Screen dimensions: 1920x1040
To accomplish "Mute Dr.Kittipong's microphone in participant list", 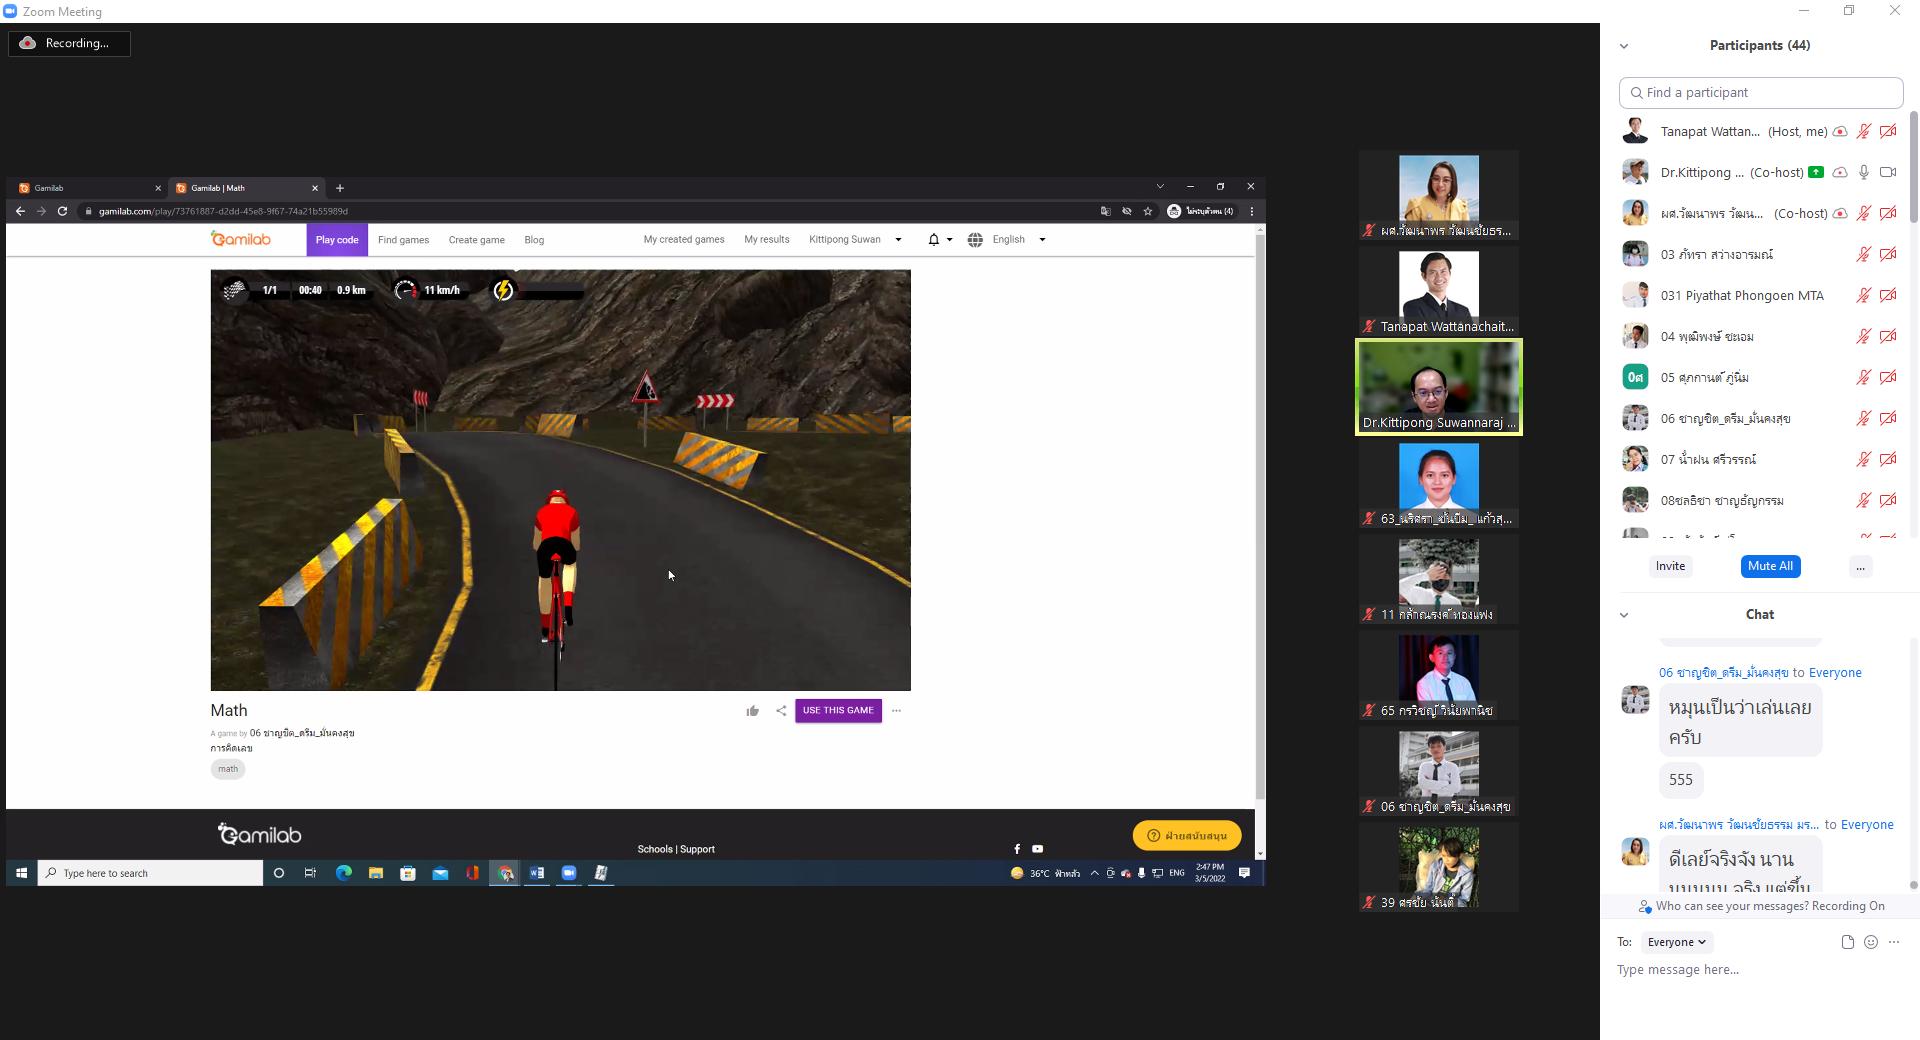I will tap(1864, 172).
